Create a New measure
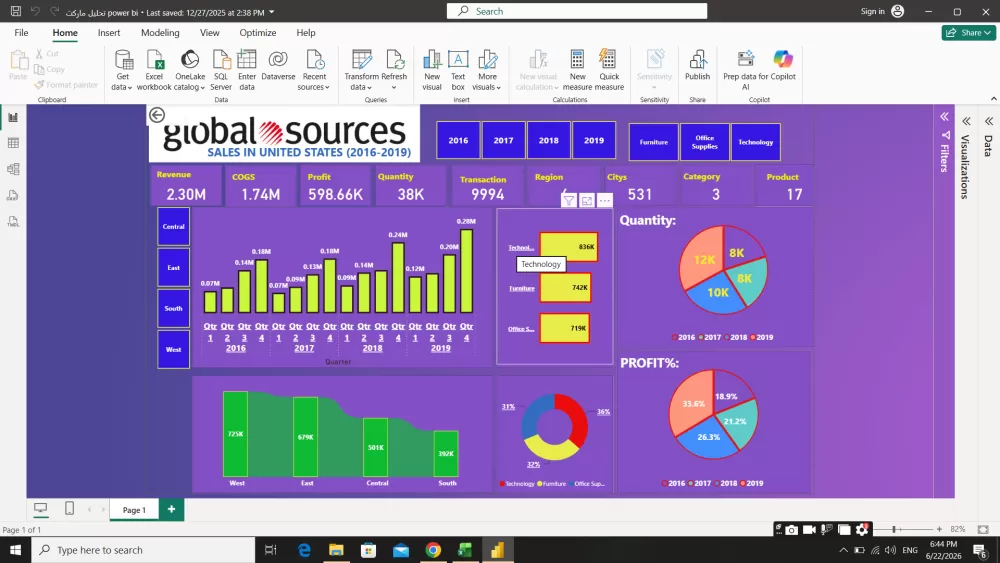 [577, 70]
